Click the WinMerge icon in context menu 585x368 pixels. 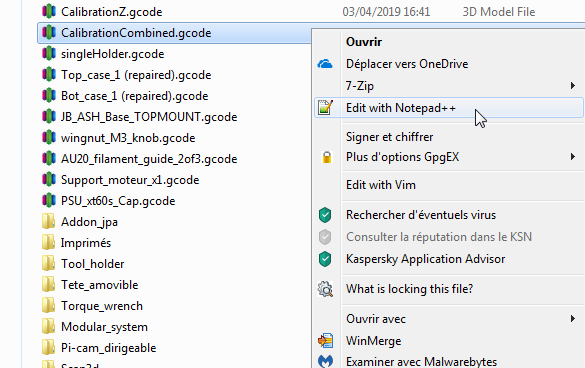[x=325, y=340]
